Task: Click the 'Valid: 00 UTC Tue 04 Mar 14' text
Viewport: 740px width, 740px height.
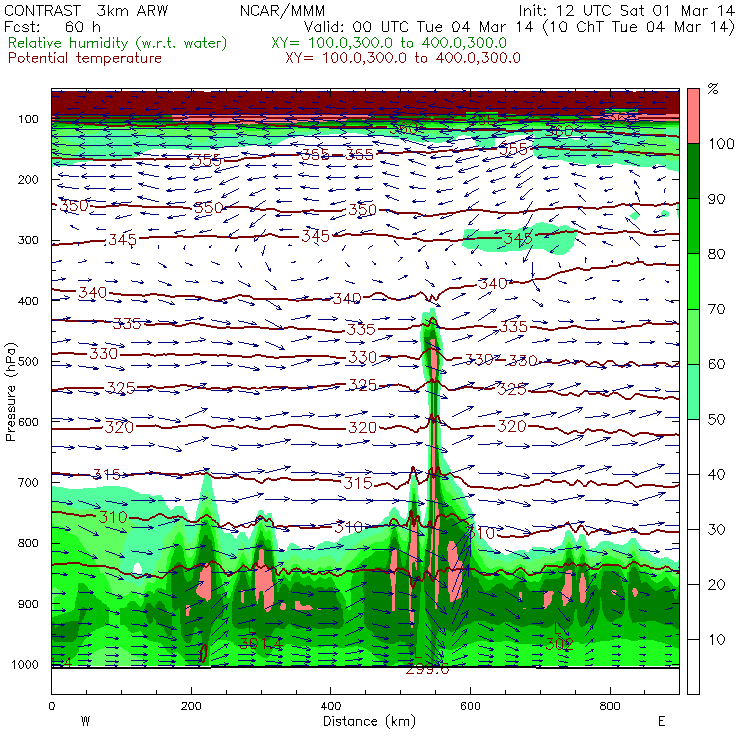Action: point(418,27)
